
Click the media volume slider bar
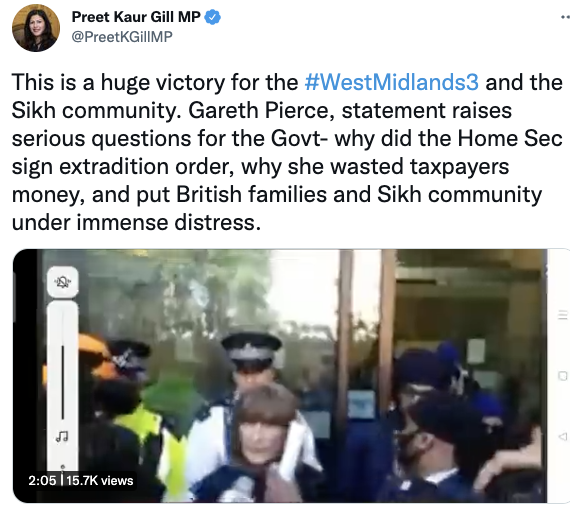63,382
